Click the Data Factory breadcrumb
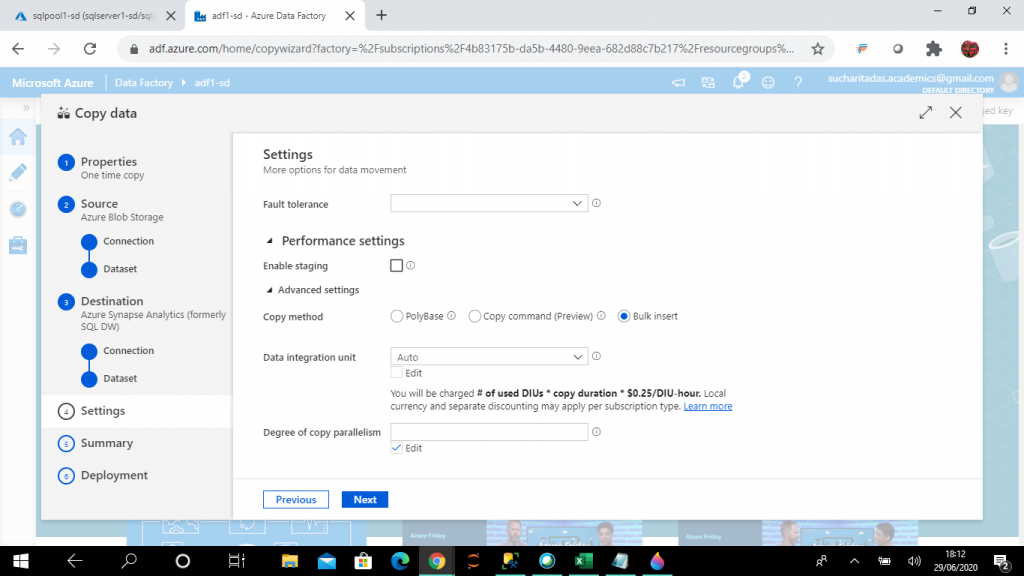This screenshot has height=576, width=1024. (144, 83)
